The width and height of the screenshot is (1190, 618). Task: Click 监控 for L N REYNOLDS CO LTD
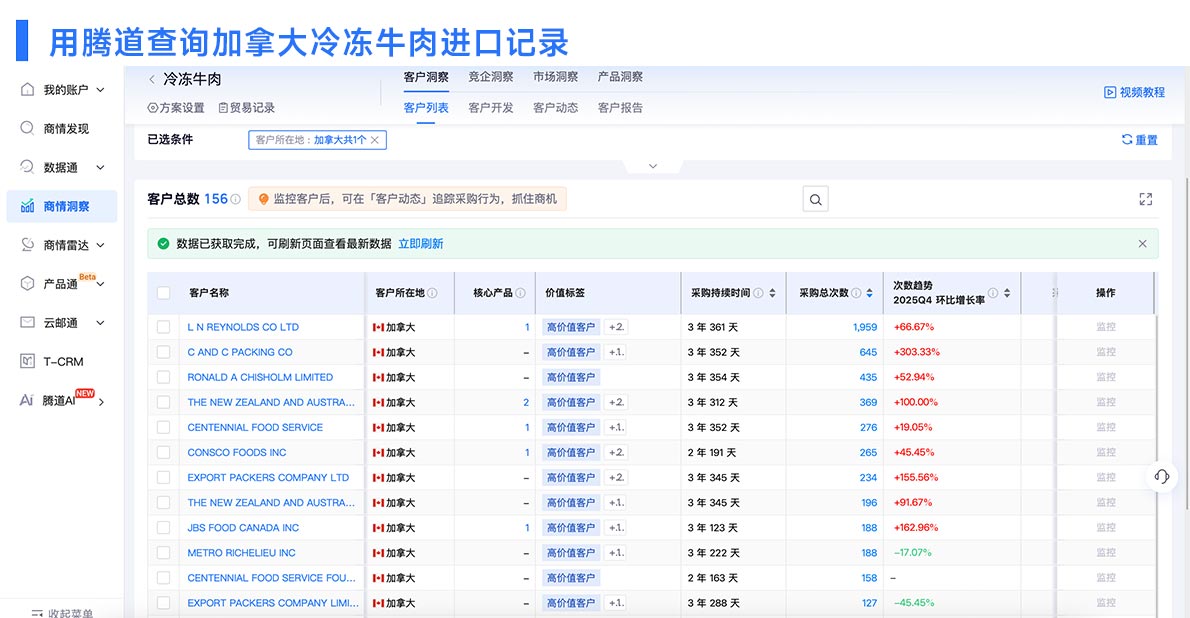point(1106,326)
